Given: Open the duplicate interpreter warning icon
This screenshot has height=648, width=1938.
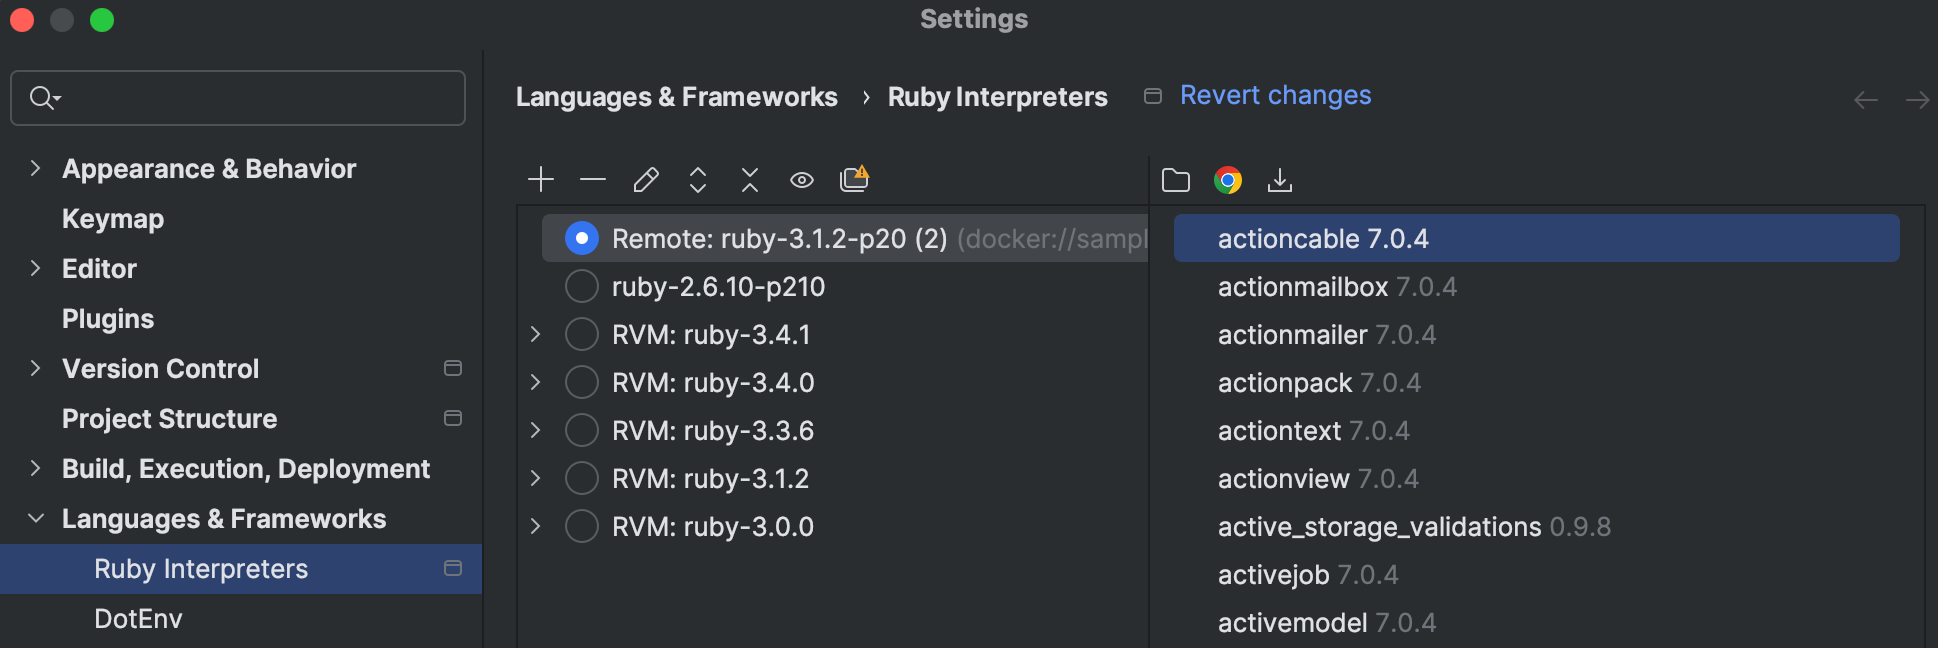Looking at the screenshot, I should point(855,178).
